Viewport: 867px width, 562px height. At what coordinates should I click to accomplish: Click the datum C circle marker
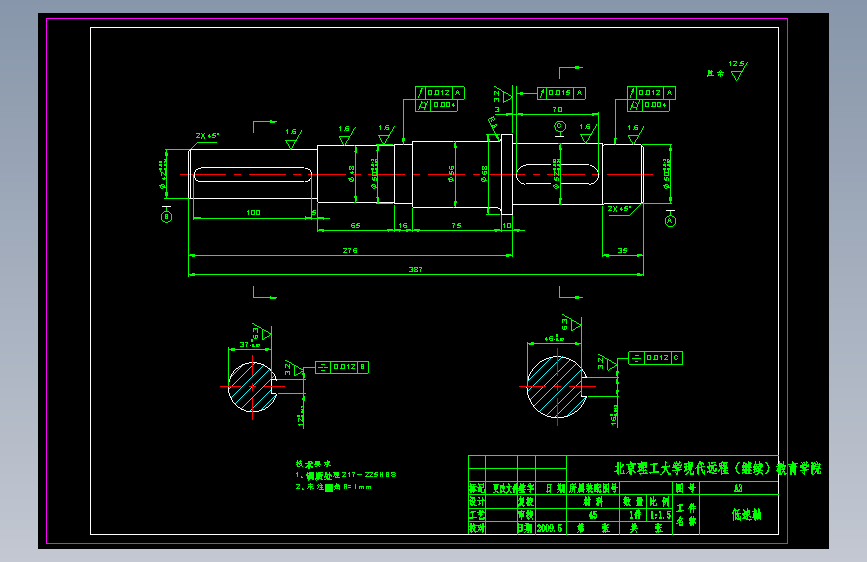click(x=560, y=126)
